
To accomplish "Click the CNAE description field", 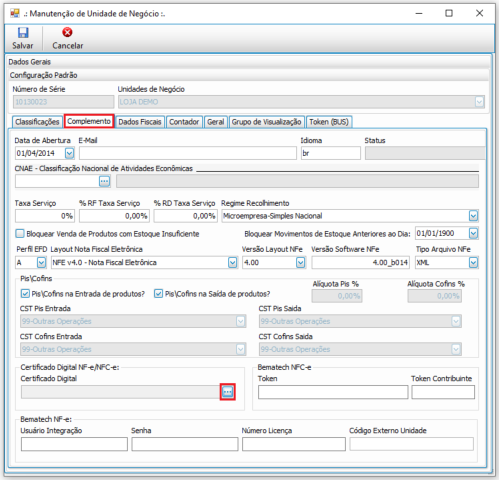I will 297,181.
